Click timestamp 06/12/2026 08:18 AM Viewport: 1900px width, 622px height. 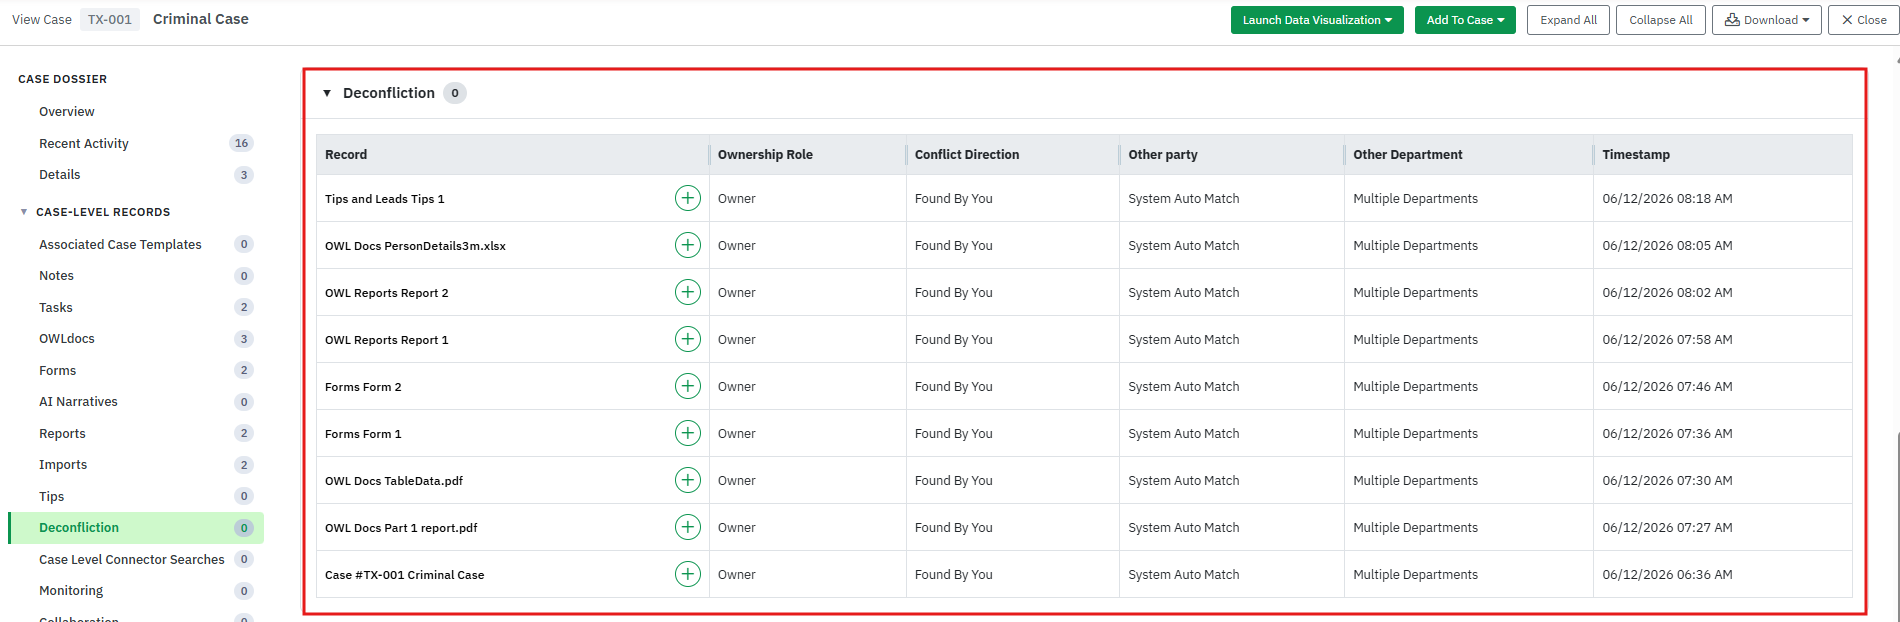coord(1668,199)
